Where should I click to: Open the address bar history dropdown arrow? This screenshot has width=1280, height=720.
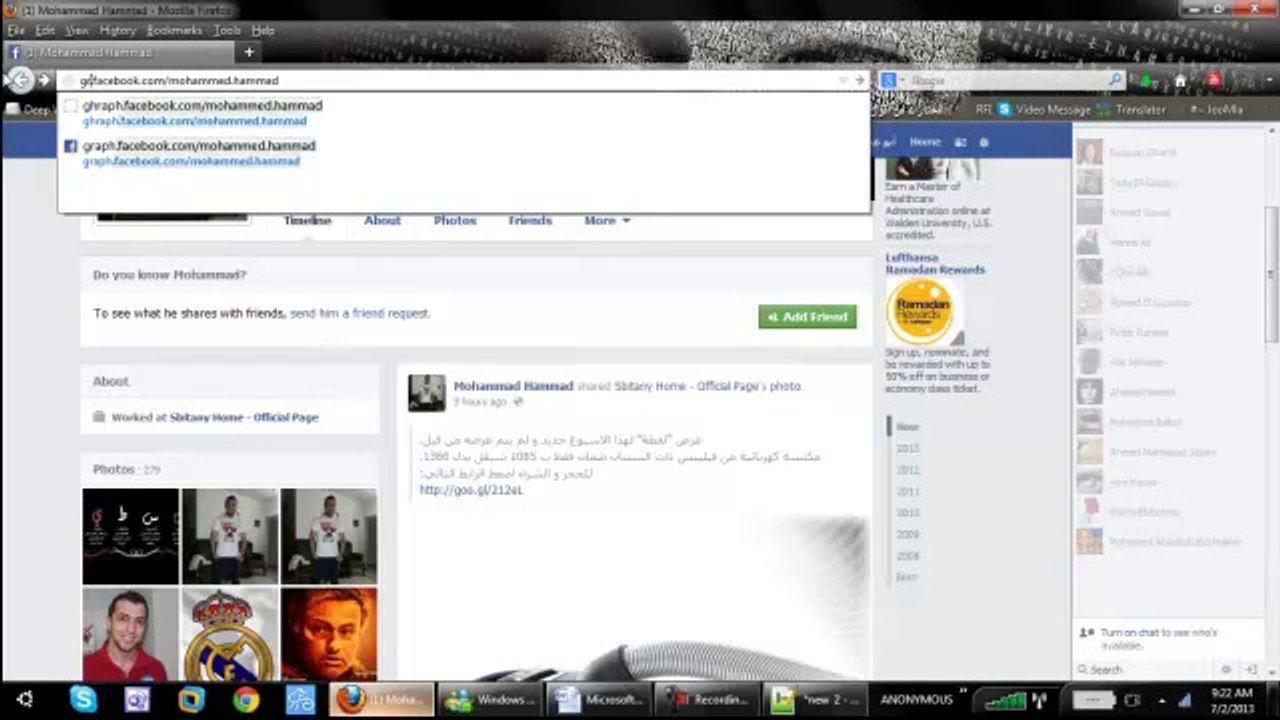(x=843, y=80)
